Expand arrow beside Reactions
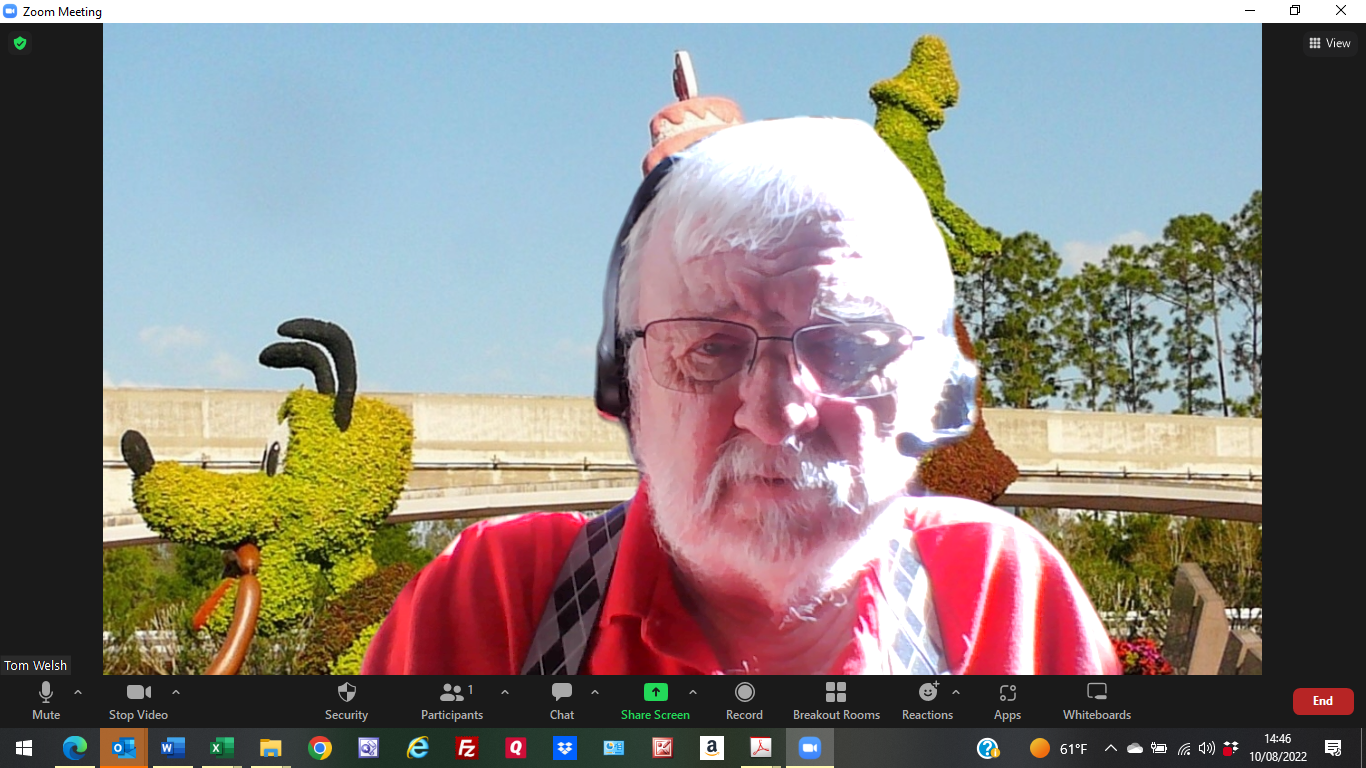This screenshot has height=768, width=1366. pos(956,692)
